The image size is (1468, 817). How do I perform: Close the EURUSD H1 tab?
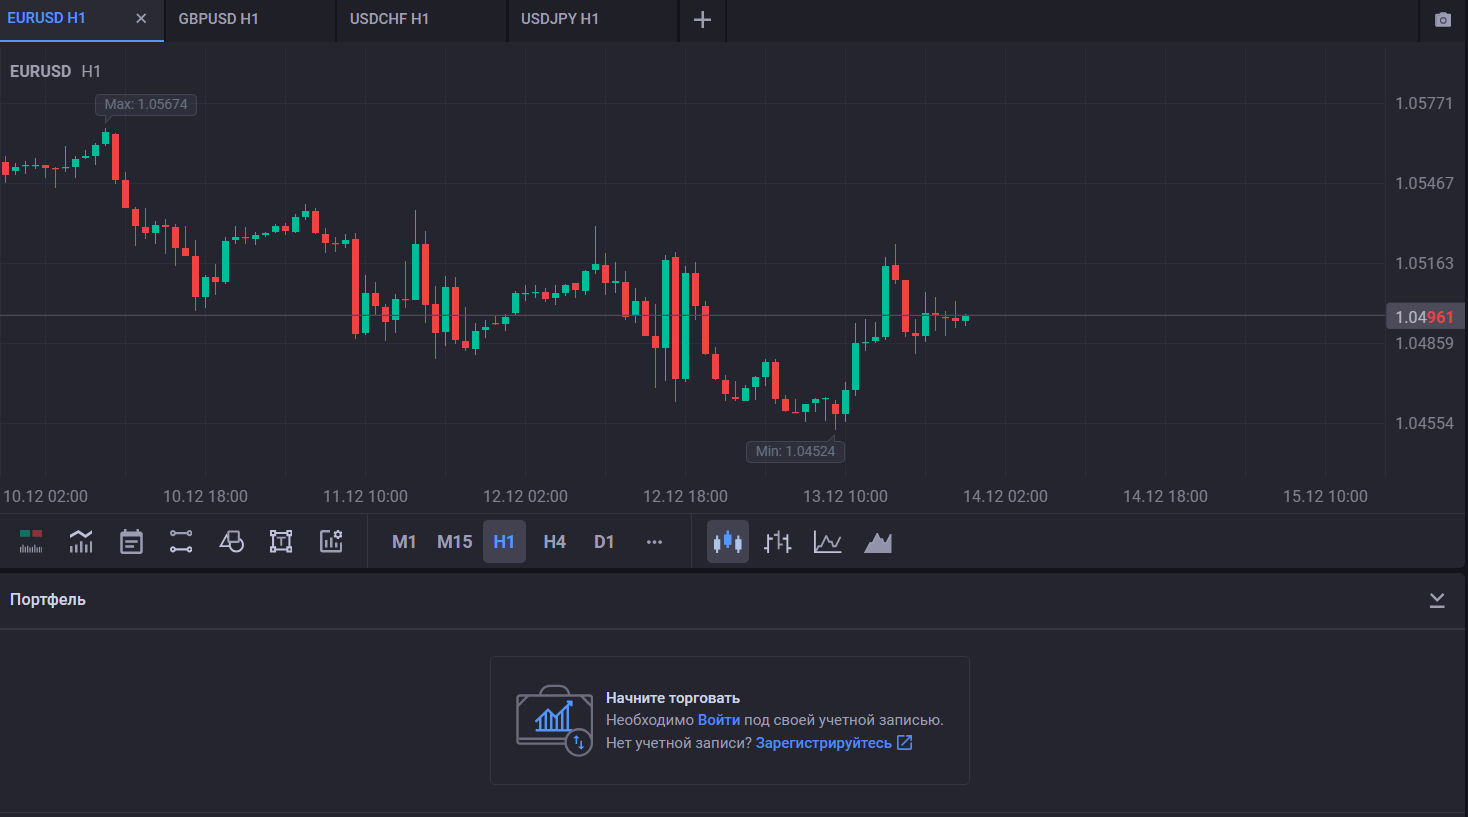pyautogui.click(x=141, y=18)
